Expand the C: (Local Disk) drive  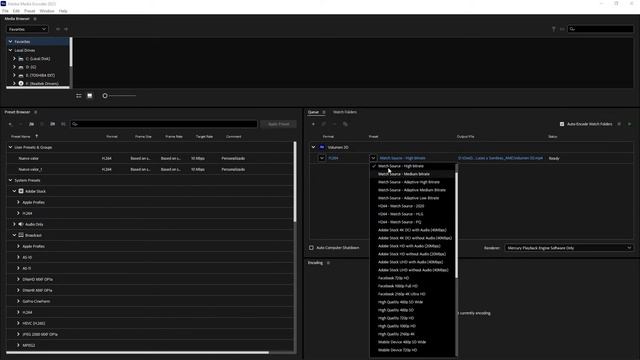pyautogui.click(x=14, y=59)
